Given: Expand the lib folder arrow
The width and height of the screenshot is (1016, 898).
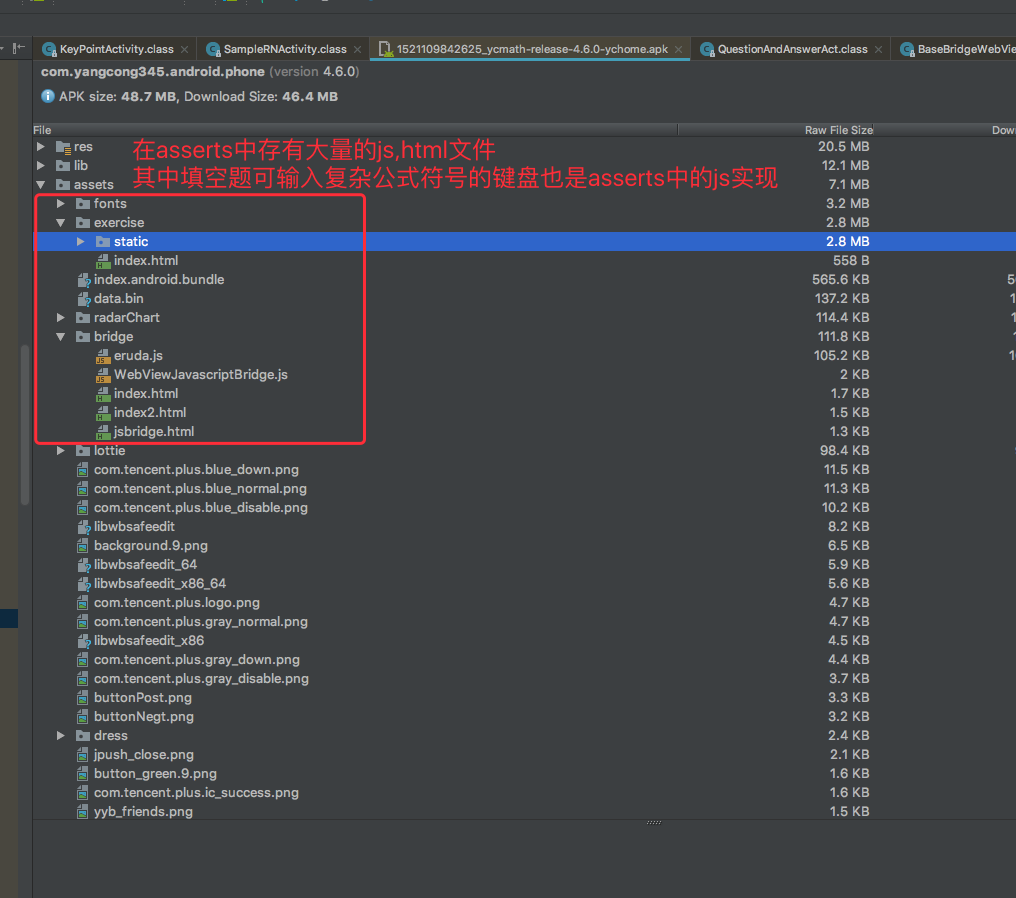Looking at the screenshot, I should point(41,165).
